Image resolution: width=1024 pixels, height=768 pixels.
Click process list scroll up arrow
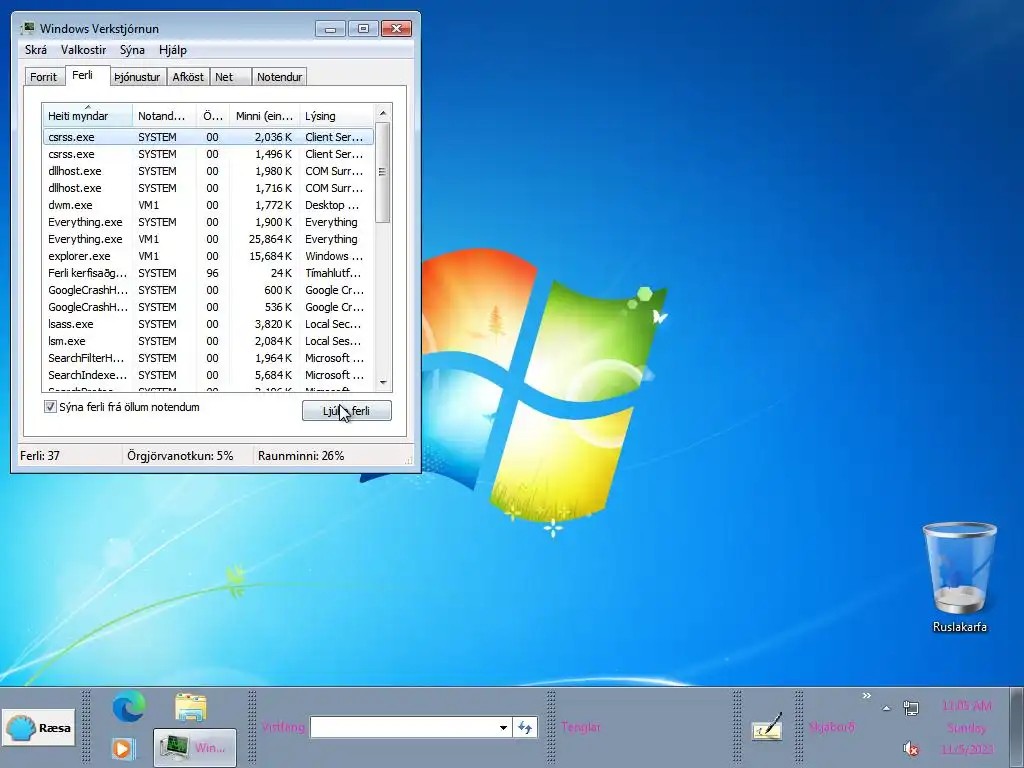click(383, 113)
